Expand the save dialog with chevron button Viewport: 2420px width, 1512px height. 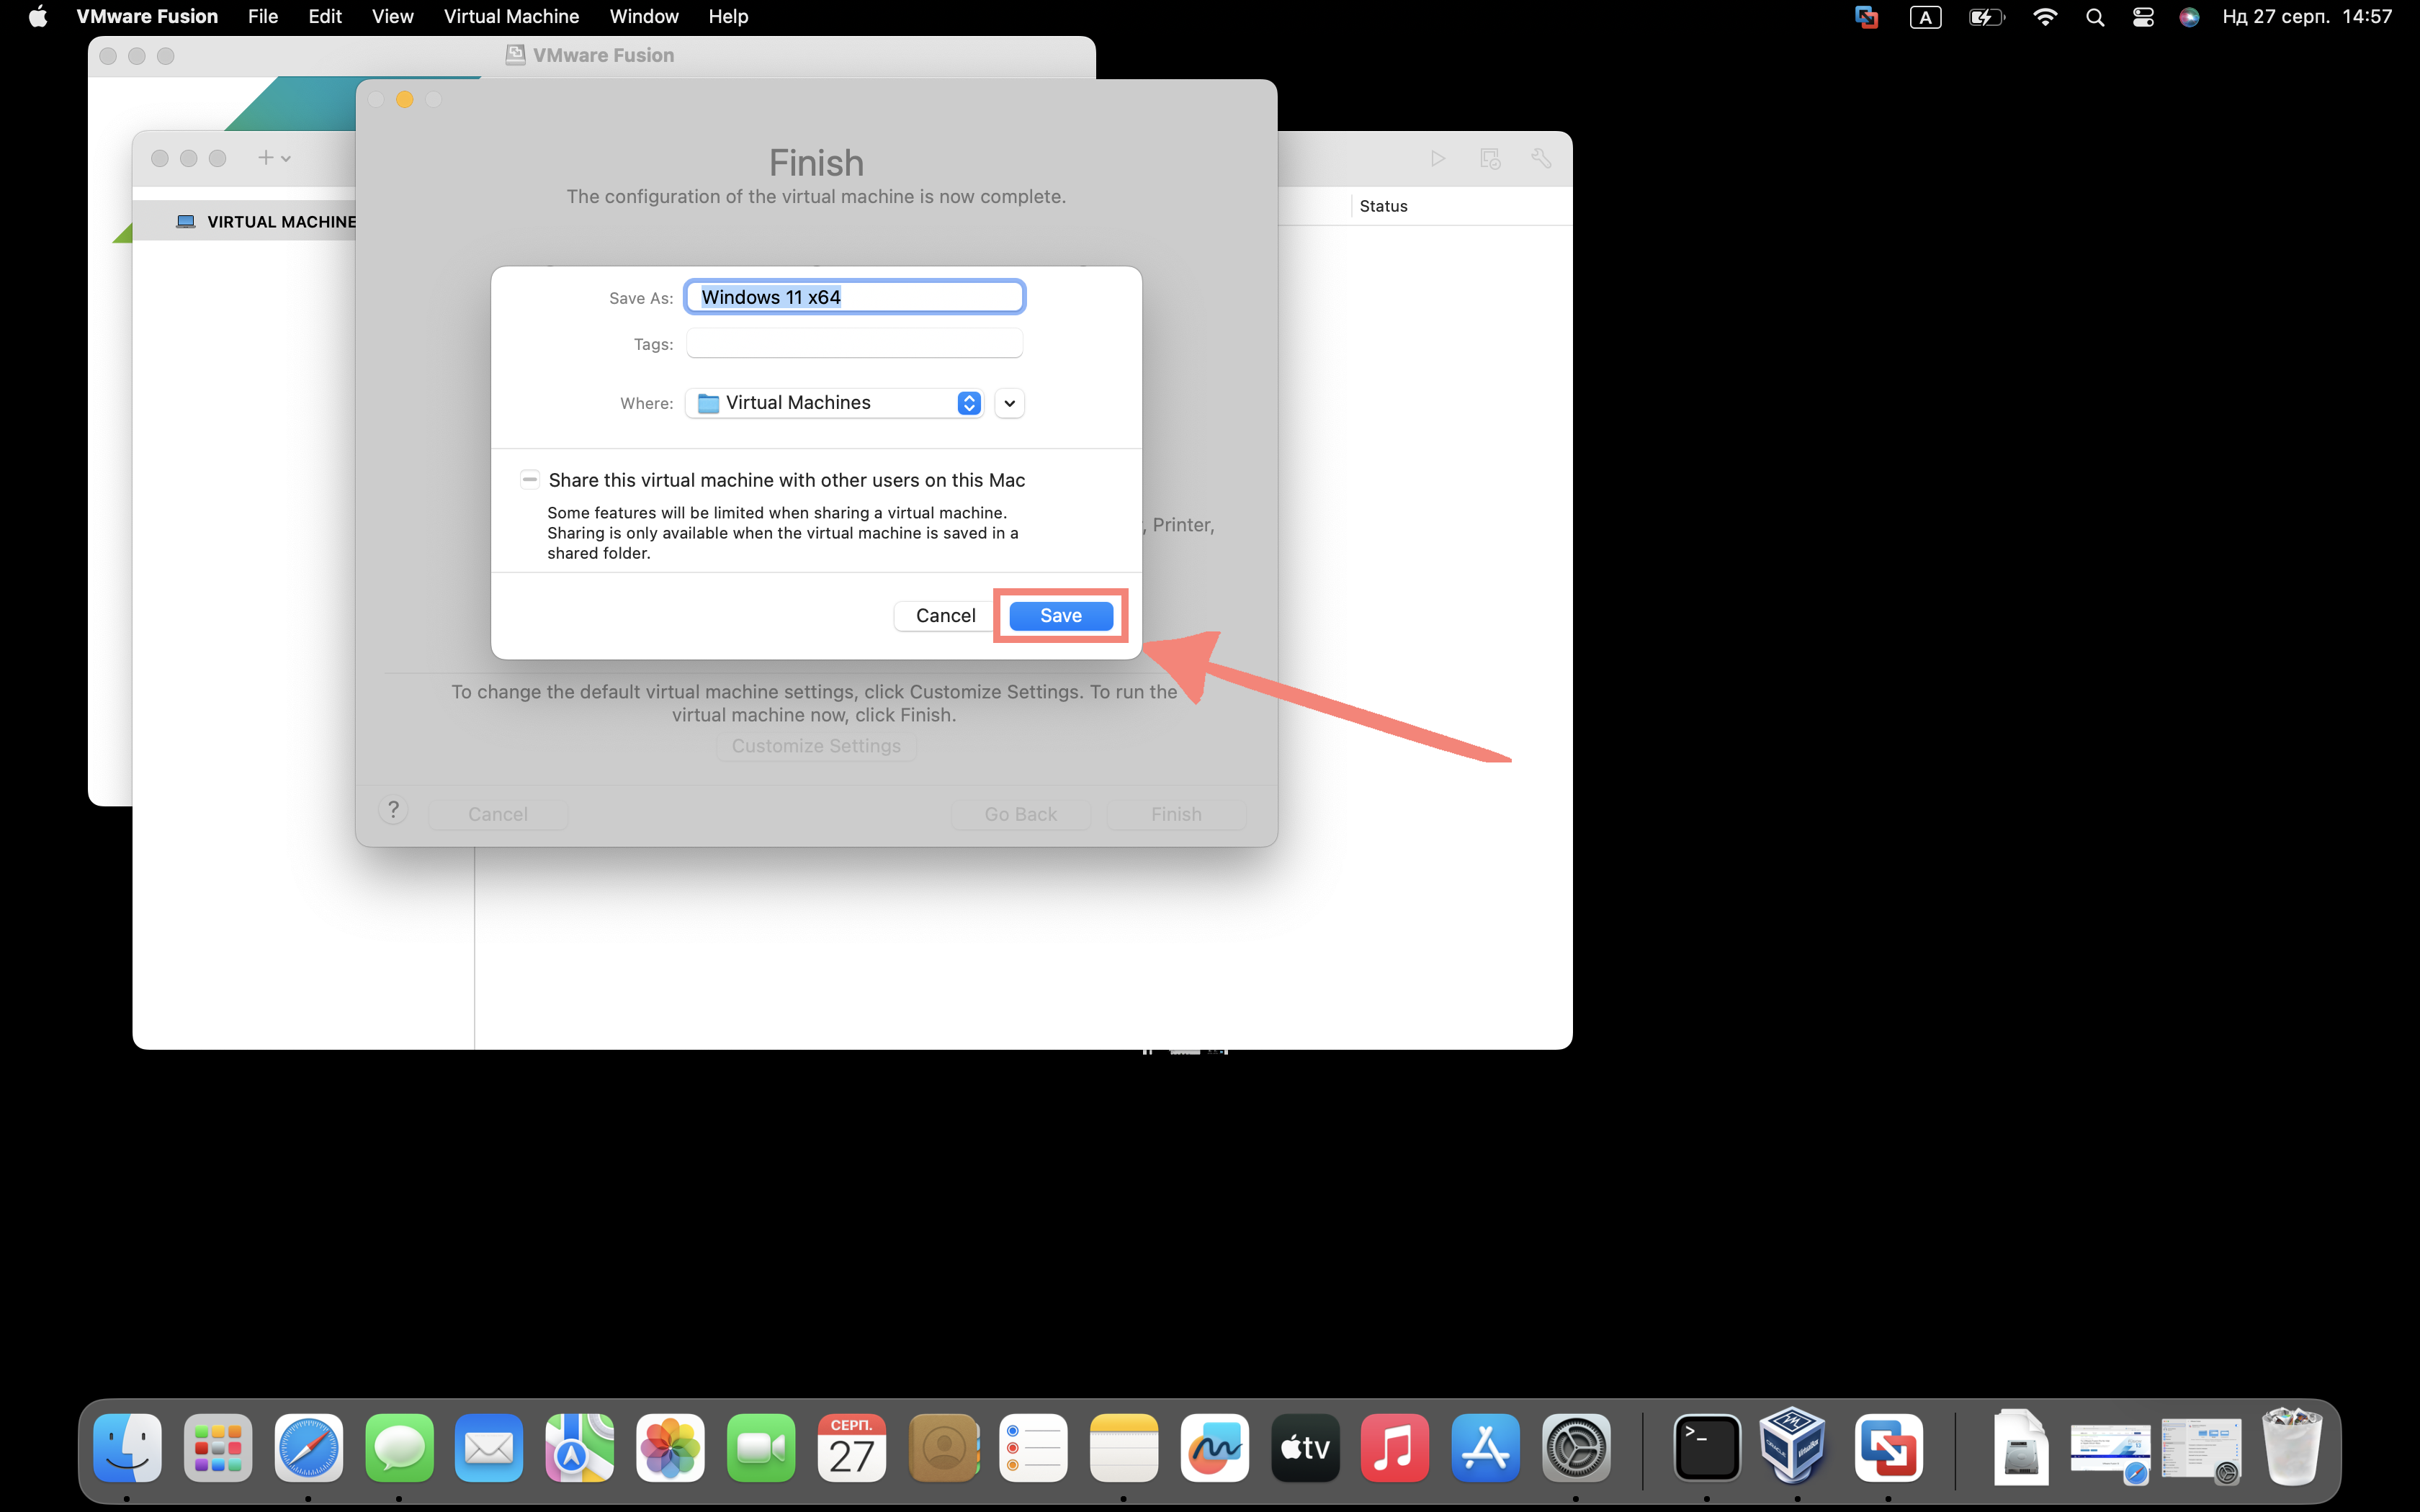(x=1009, y=403)
